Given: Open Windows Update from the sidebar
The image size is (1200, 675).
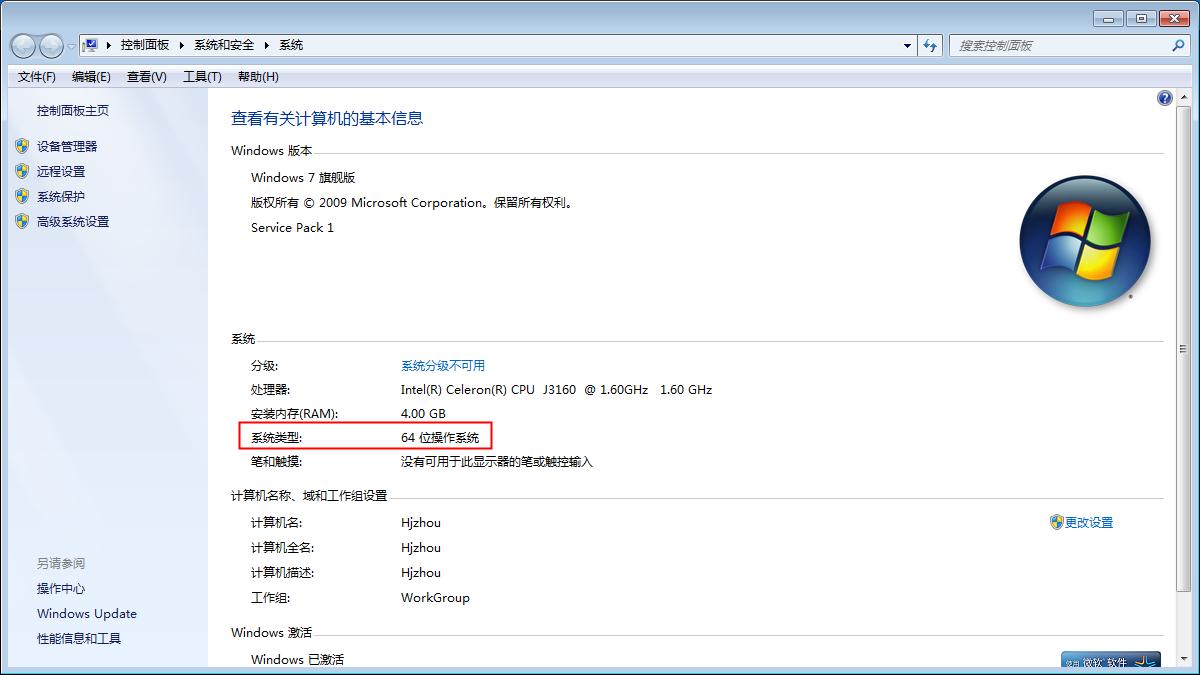Looking at the screenshot, I should [x=86, y=613].
